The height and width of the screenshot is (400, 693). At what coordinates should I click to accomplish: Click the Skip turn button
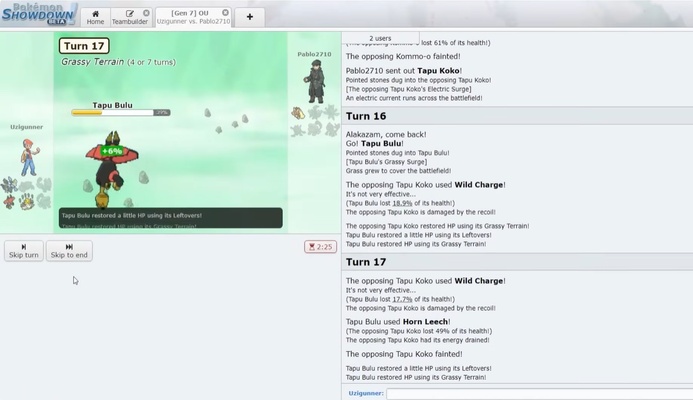click(24, 251)
